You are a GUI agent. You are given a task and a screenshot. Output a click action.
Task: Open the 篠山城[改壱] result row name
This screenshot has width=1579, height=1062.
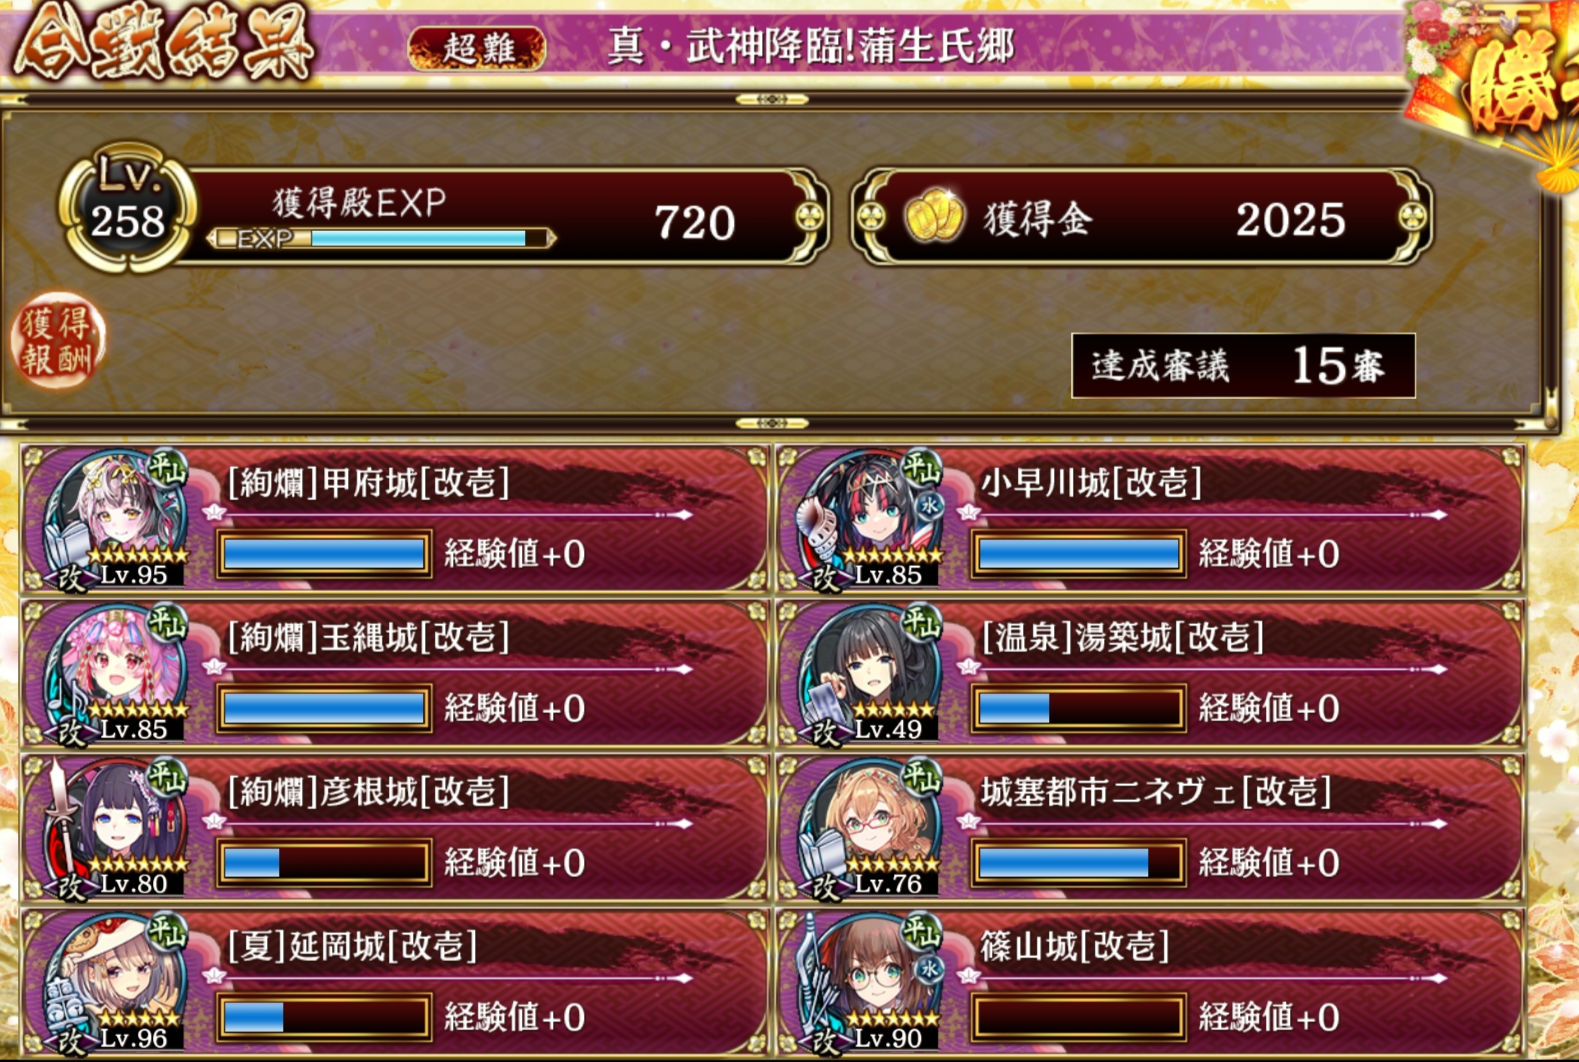[x=1075, y=945]
